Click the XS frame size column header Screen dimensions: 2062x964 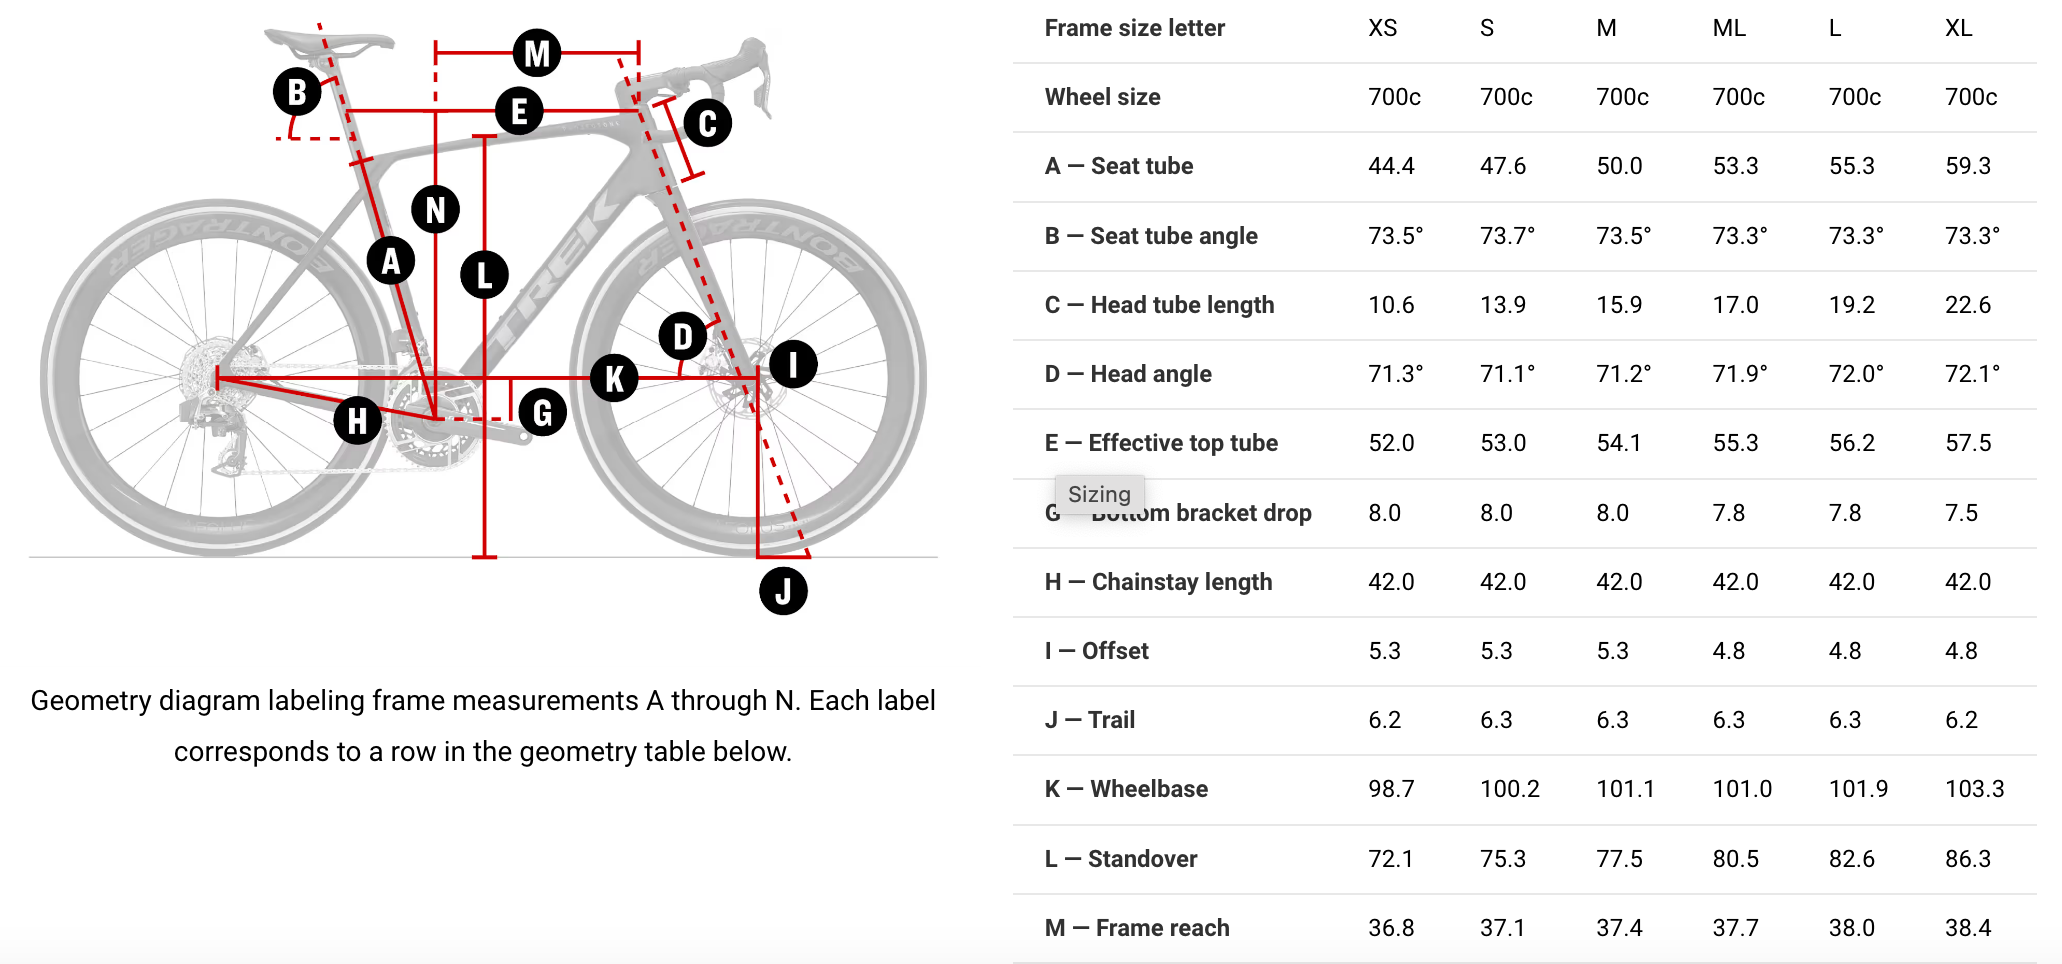[1383, 28]
